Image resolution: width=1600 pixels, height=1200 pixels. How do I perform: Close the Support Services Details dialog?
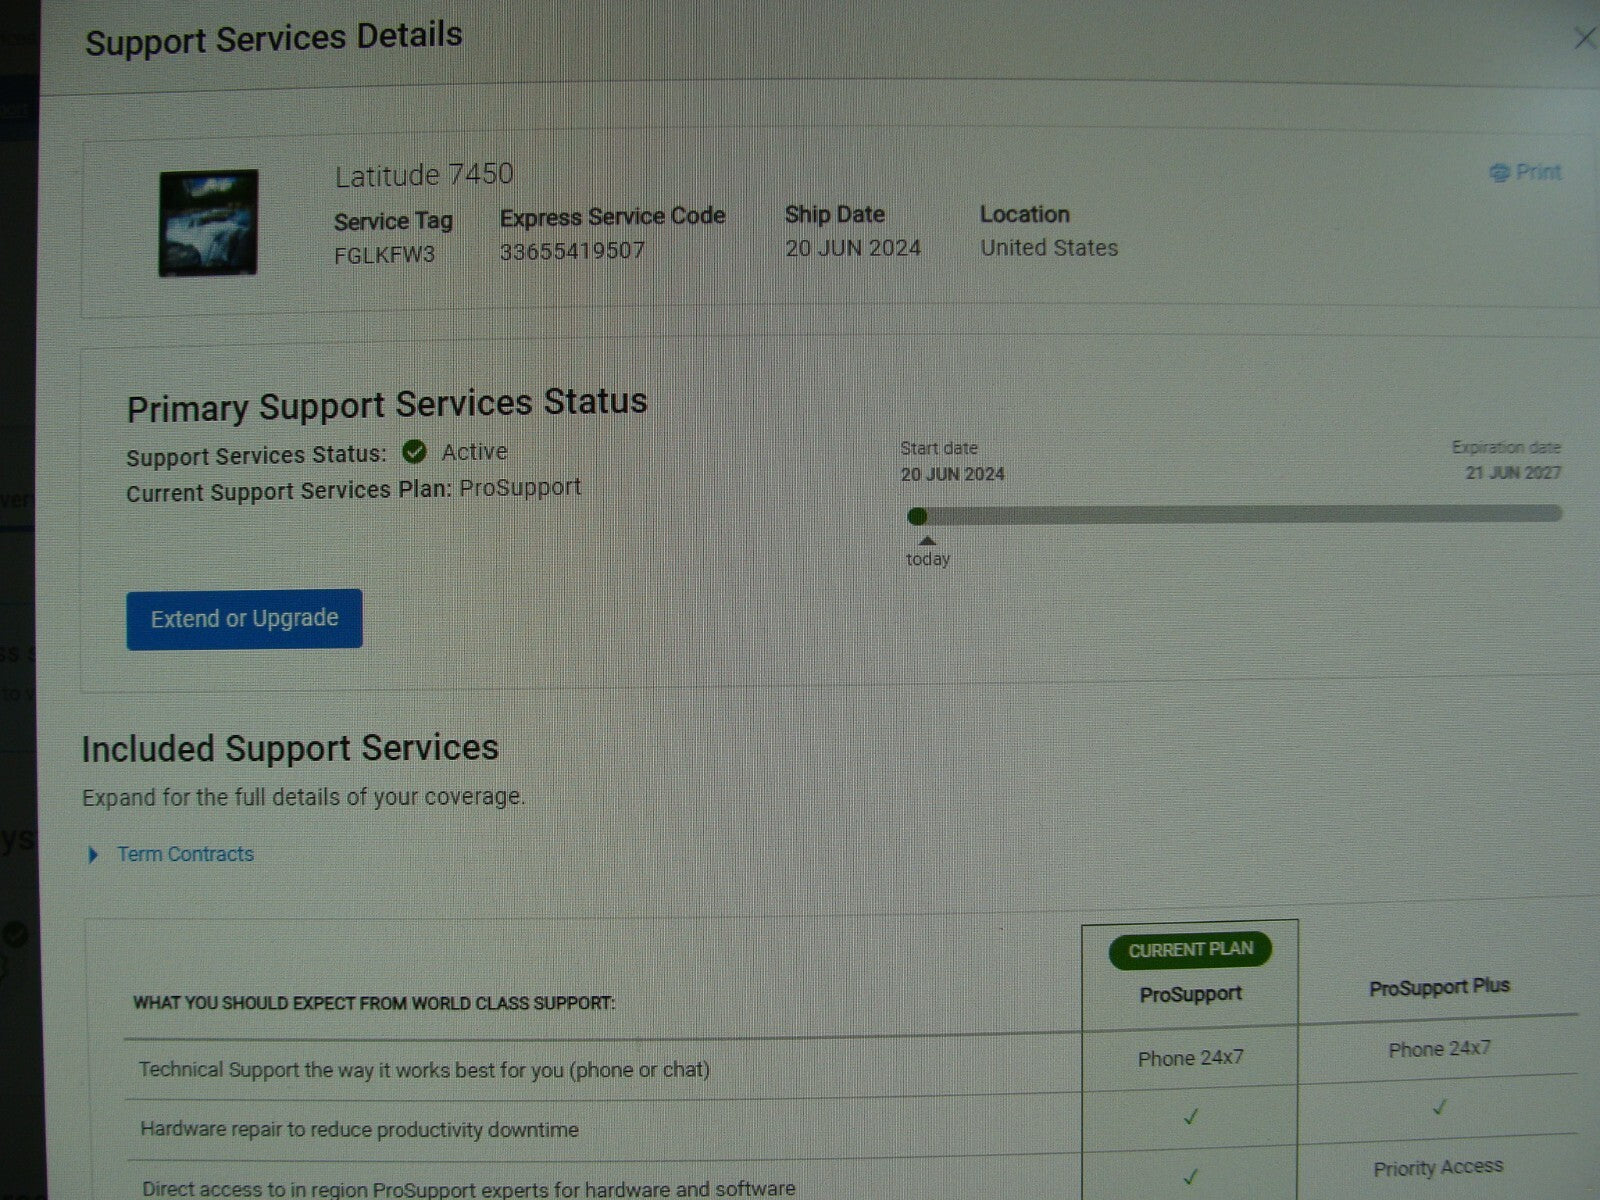click(1584, 39)
